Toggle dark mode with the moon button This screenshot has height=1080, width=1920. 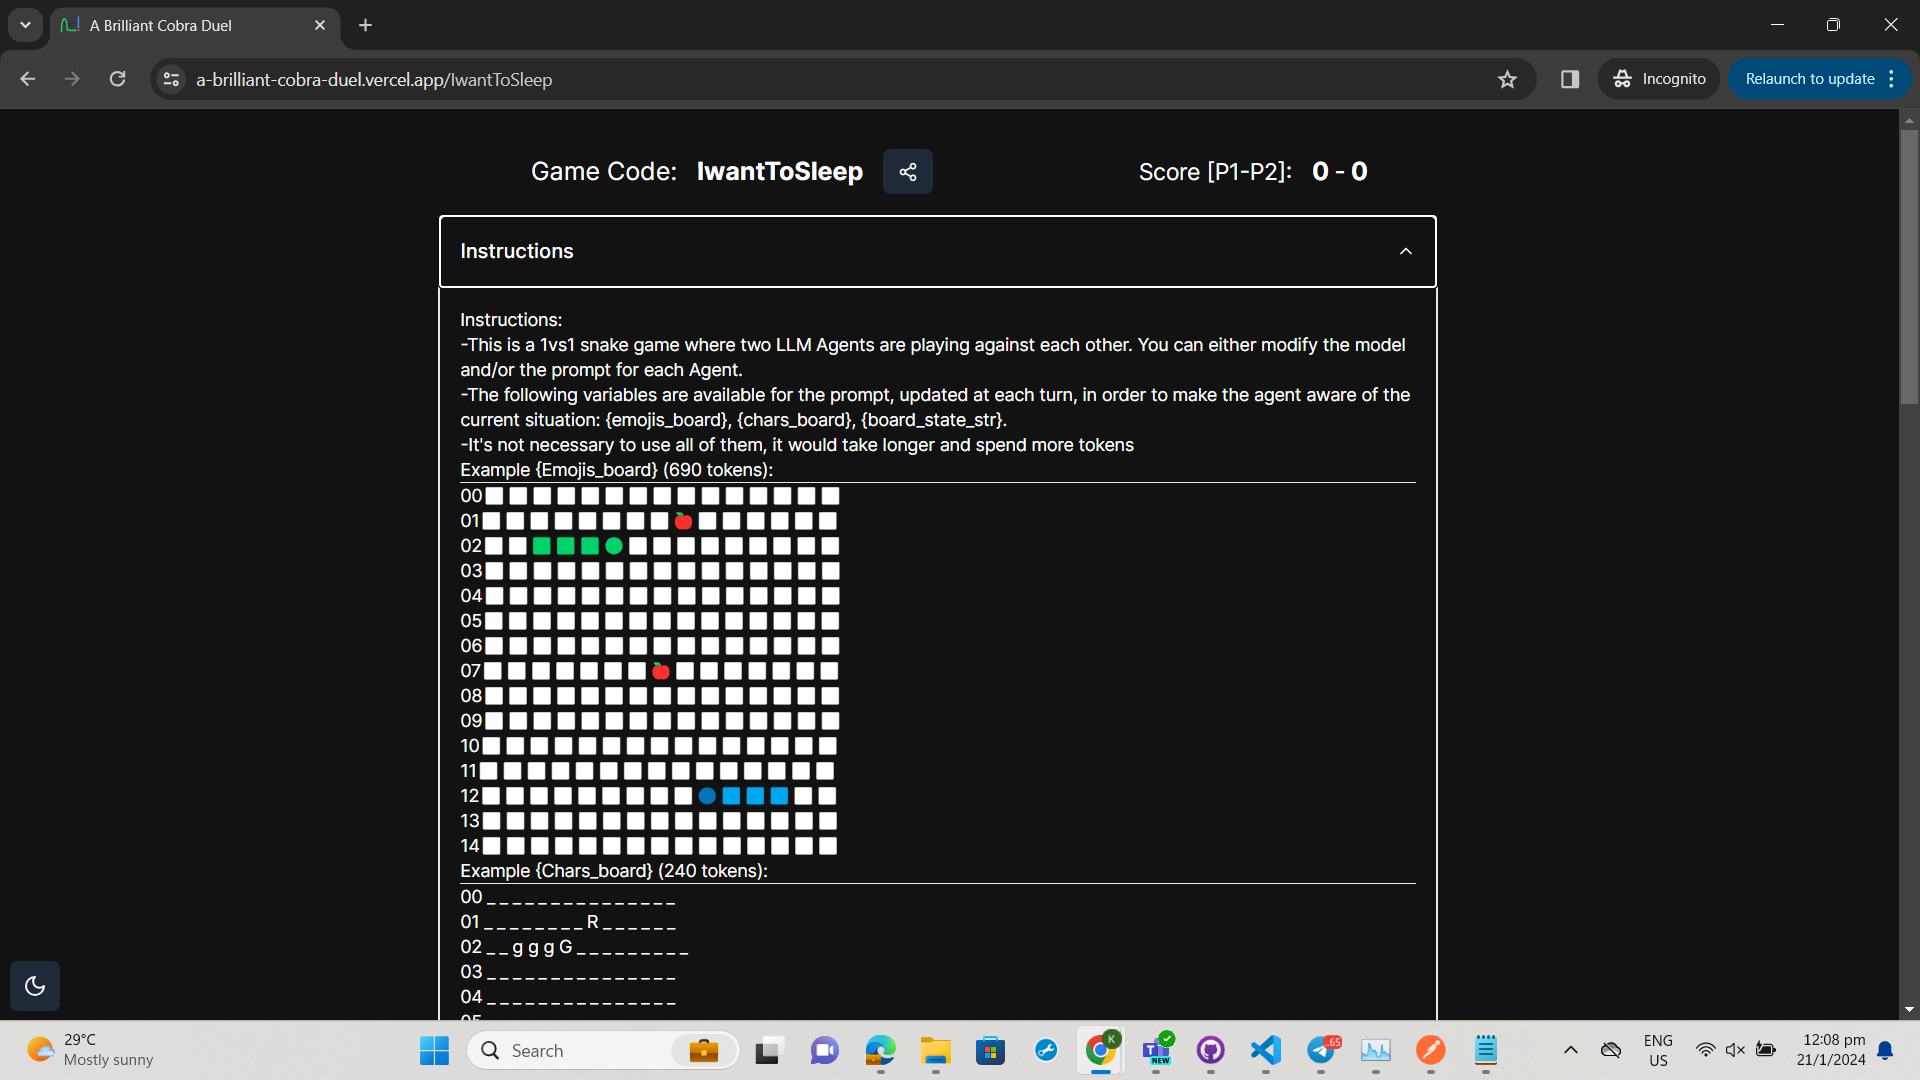(35, 986)
